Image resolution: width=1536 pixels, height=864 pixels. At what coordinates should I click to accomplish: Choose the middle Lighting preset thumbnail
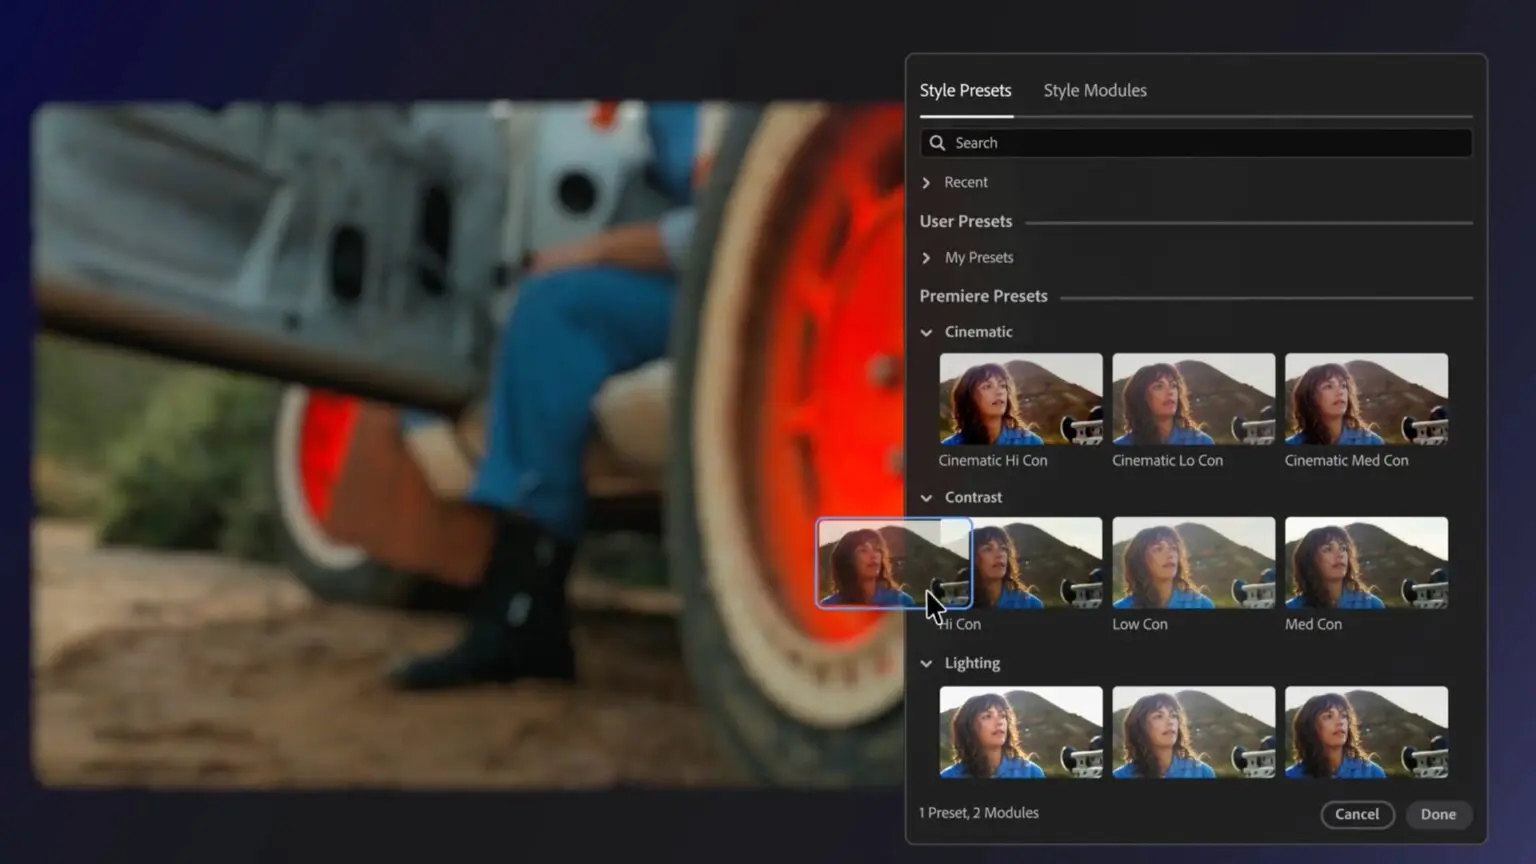[1193, 731]
